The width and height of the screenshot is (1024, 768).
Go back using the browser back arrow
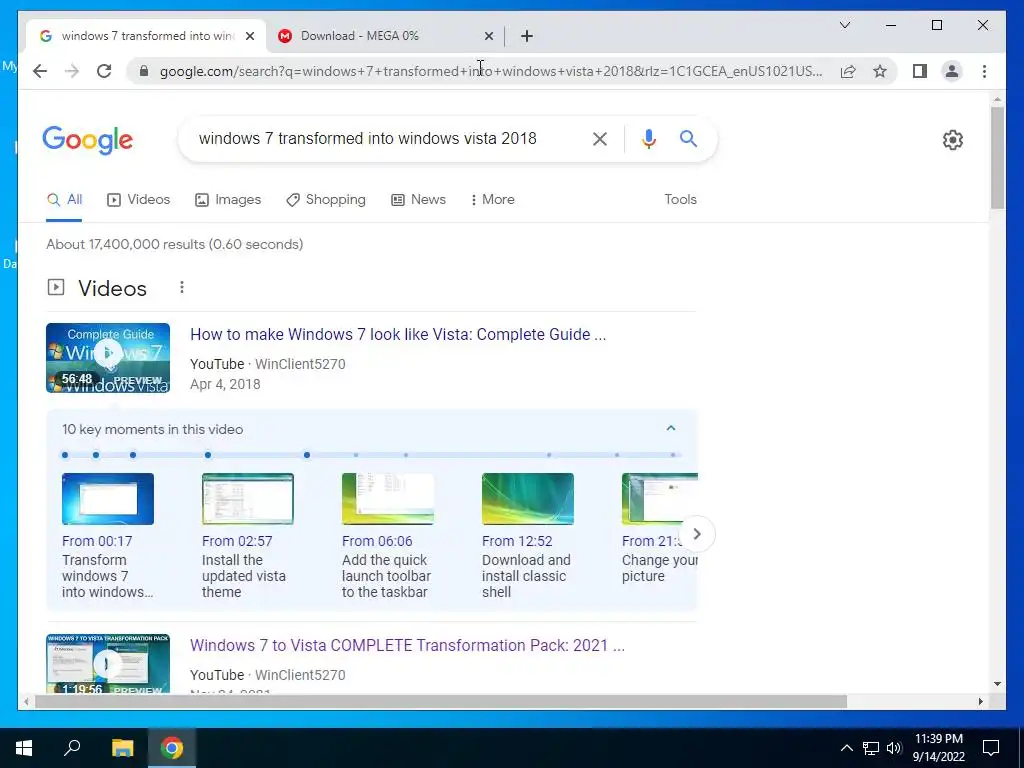pyautogui.click(x=40, y=71)
